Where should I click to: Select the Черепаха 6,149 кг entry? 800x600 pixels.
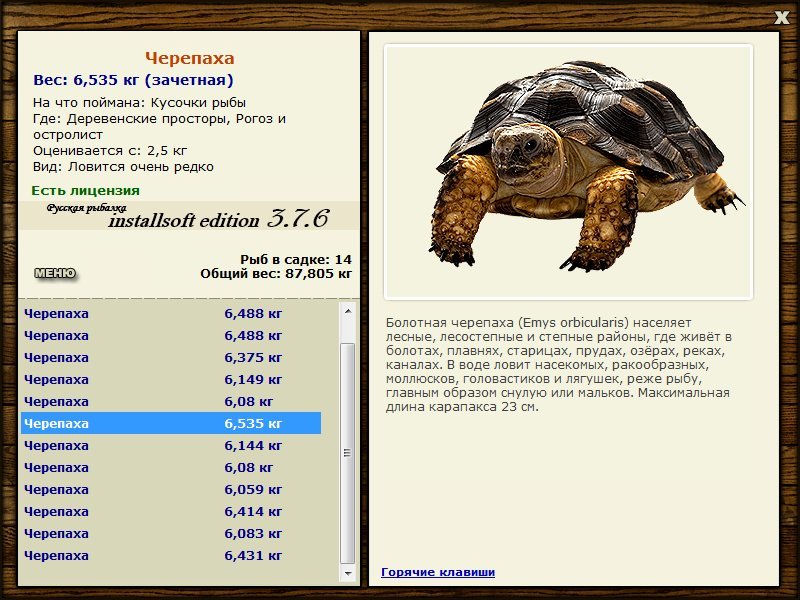click(171, 379)
